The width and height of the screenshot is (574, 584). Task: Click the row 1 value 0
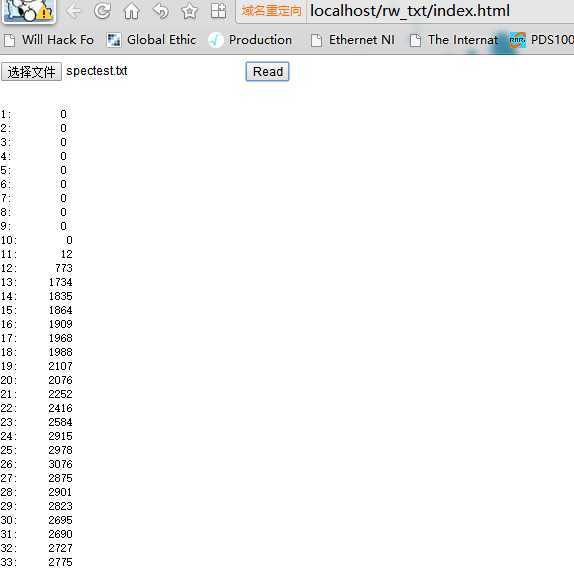click(x=64, y=114)
